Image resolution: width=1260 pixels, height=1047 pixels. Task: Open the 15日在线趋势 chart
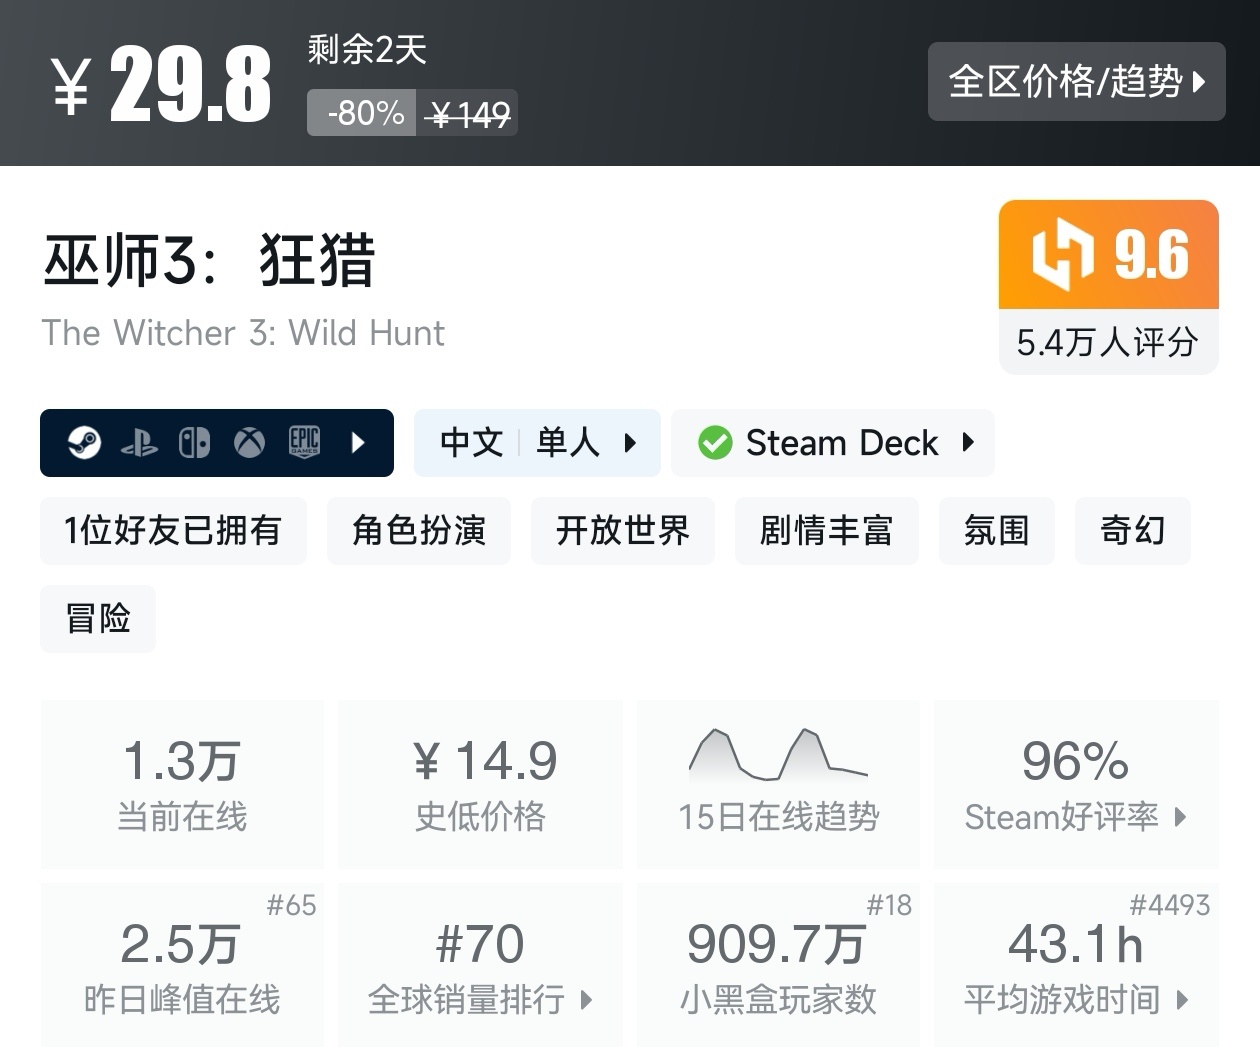coord(778,784)
